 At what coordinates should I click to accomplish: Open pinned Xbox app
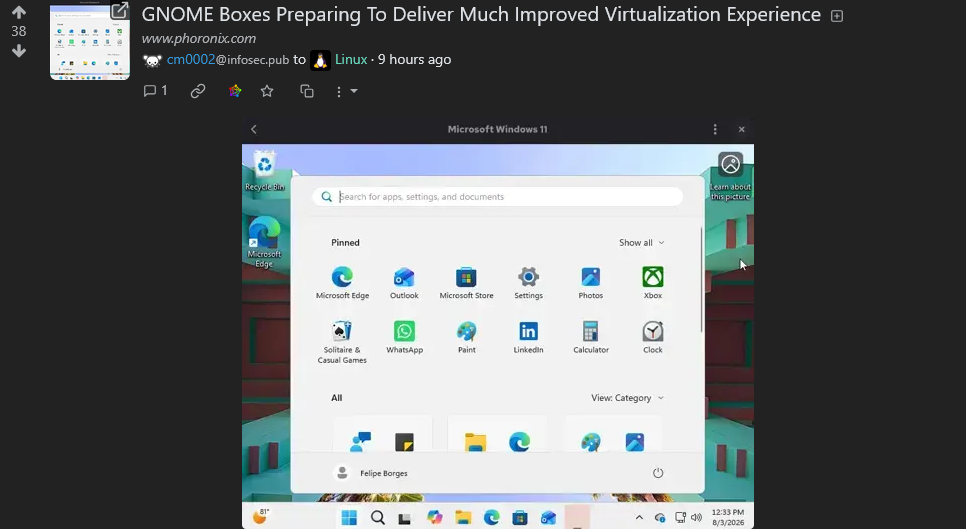(x=652, y=283)
